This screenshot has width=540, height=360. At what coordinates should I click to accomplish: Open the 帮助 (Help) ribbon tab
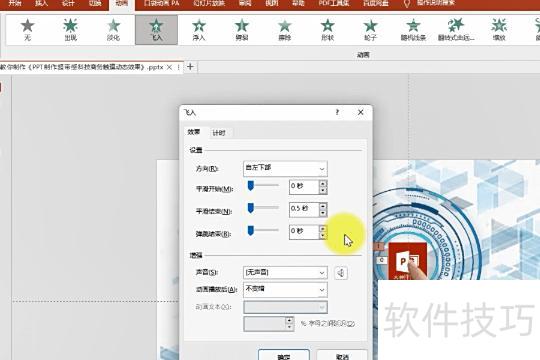point(298,3)
